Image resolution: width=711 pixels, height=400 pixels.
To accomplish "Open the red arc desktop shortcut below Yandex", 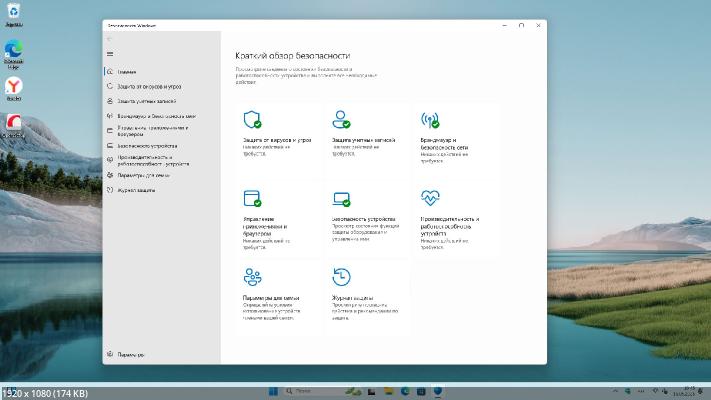I will (14, 126).
